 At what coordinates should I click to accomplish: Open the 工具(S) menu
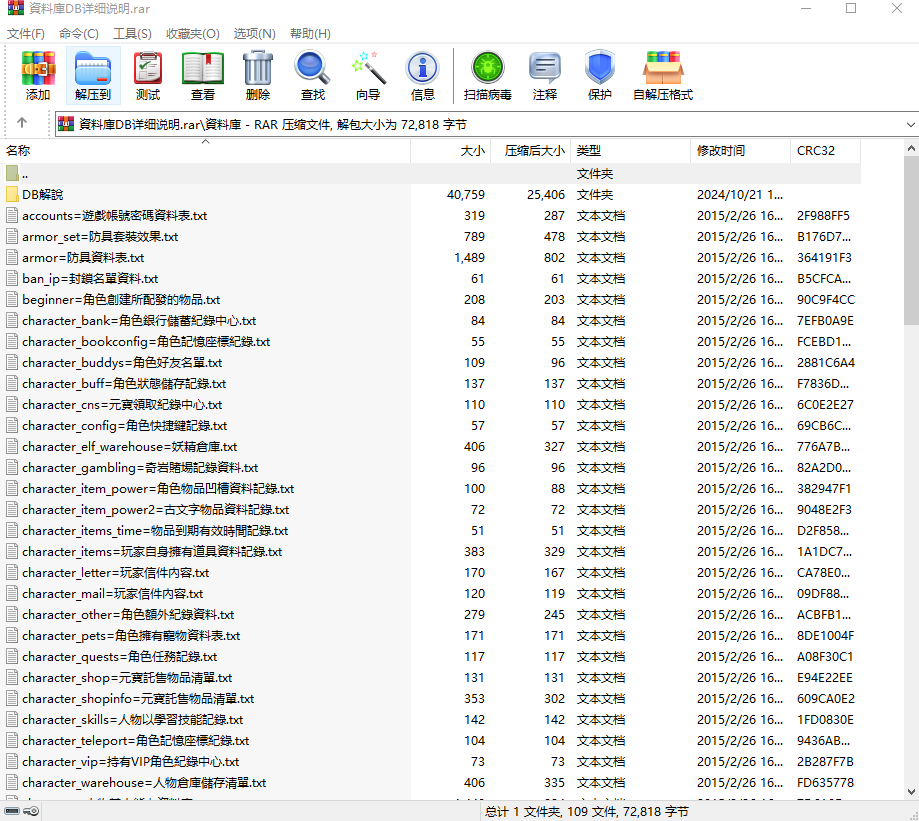(x=132, y=33)
